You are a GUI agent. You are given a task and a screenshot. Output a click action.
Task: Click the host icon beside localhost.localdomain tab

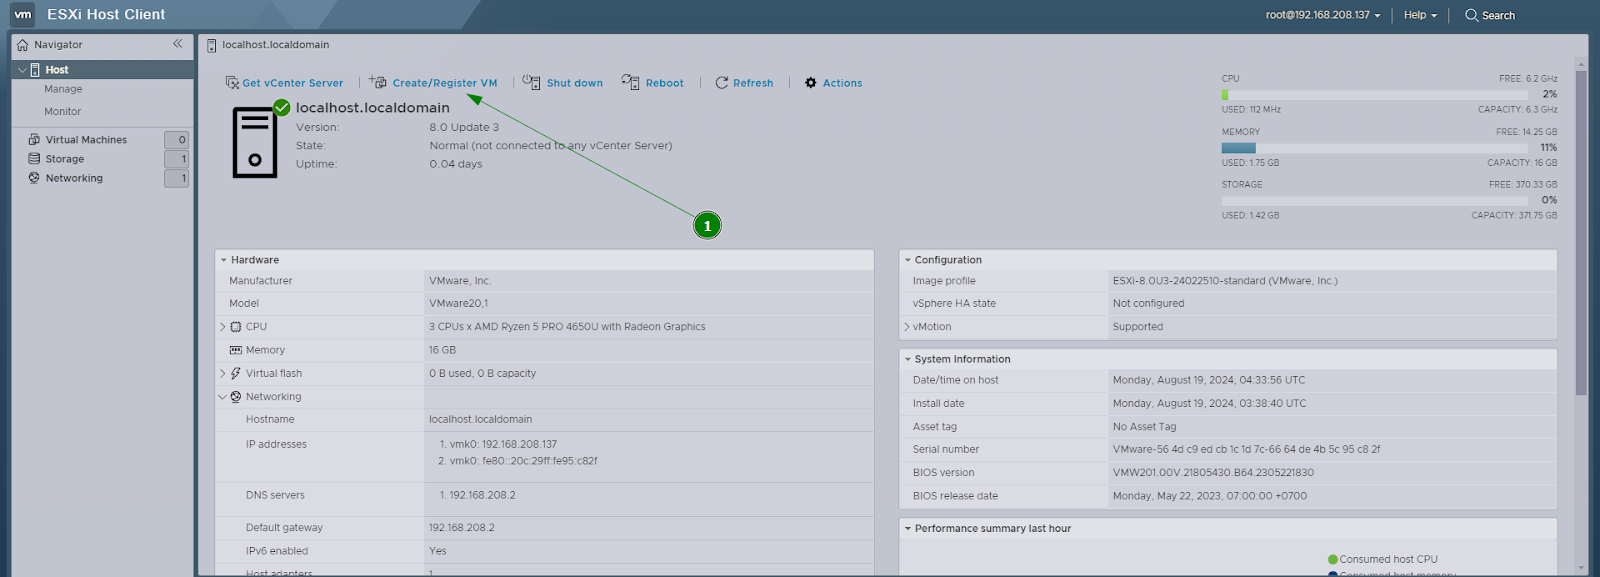(x=211, y=45)
